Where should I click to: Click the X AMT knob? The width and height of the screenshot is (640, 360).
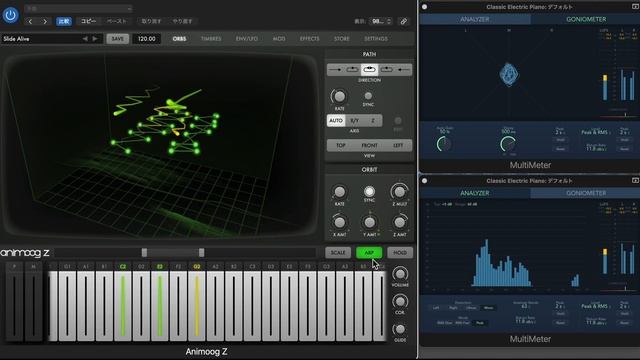click(x=339, y=222)
